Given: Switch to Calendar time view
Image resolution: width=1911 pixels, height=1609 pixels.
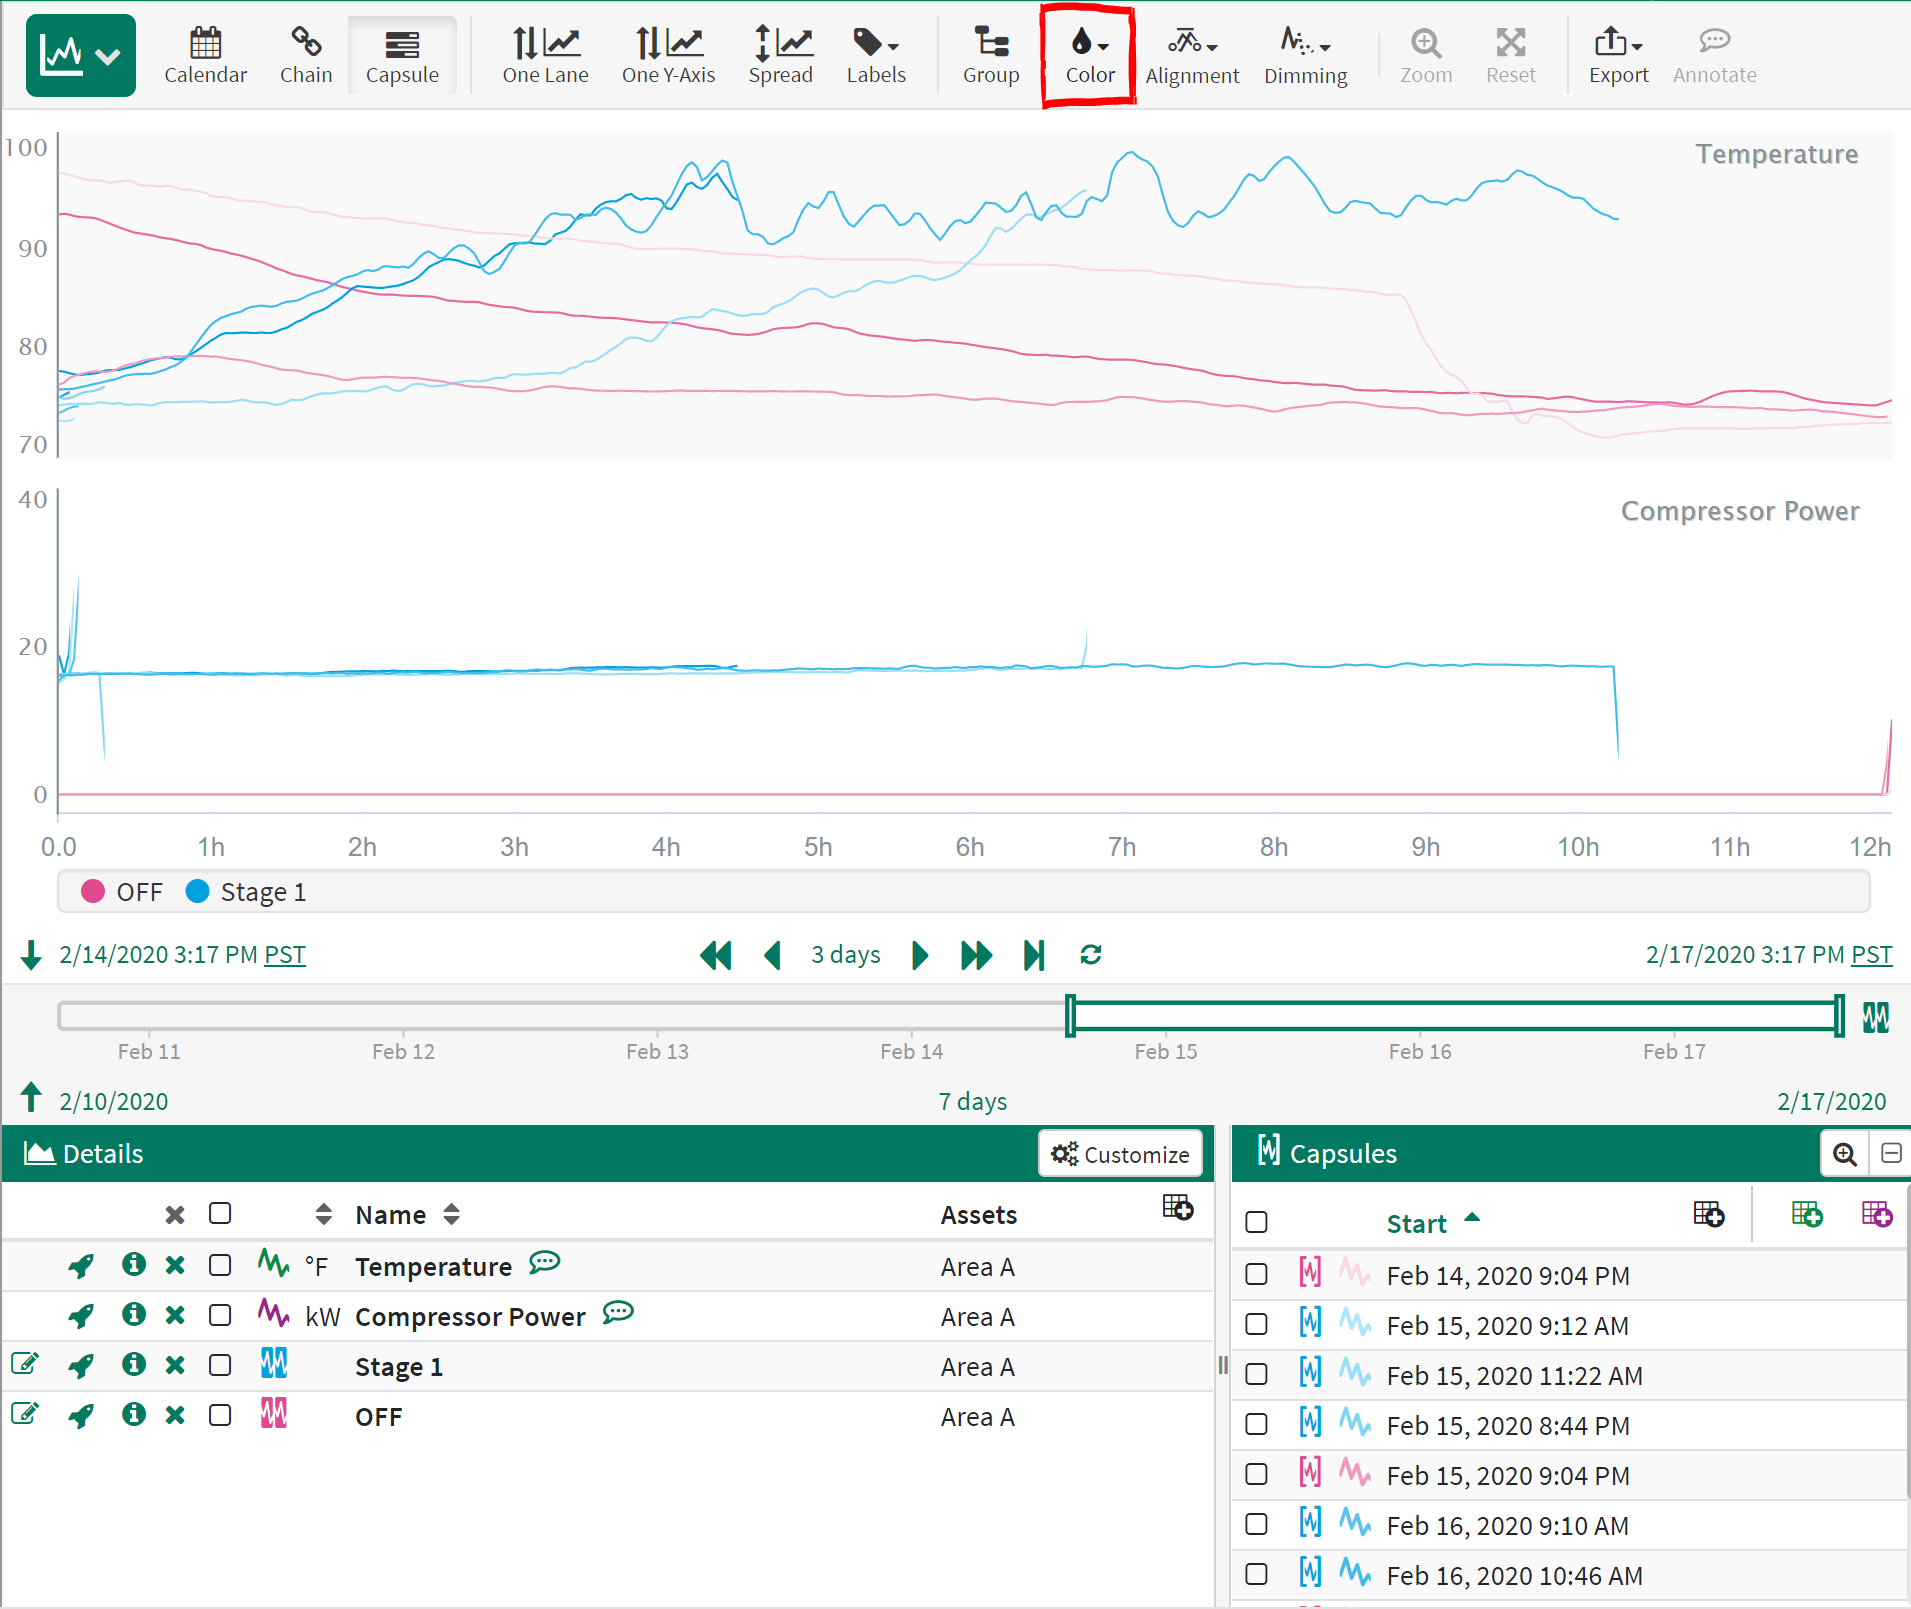Looking at the screenshot, I should tap(205, 55).
